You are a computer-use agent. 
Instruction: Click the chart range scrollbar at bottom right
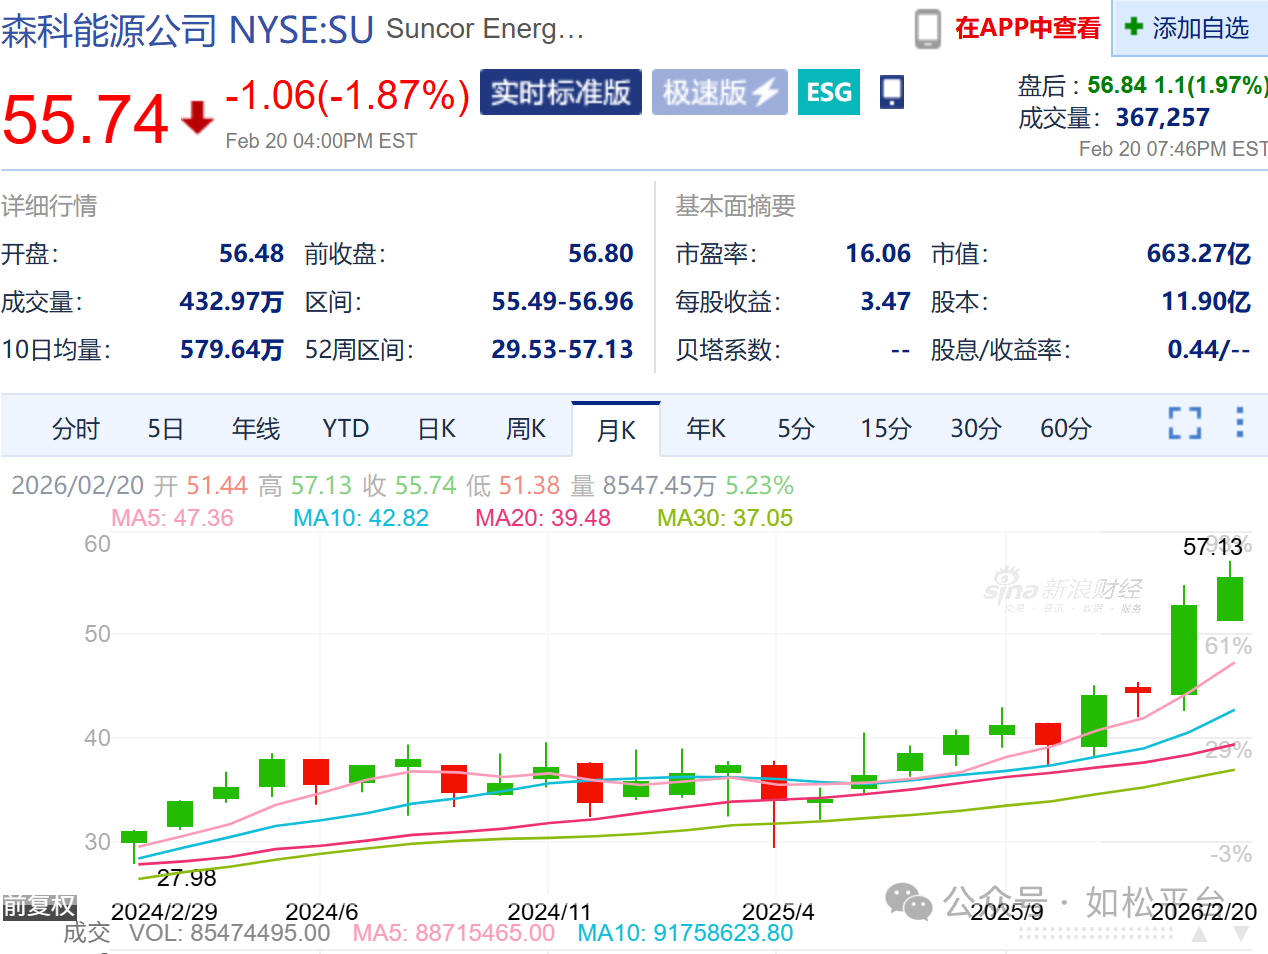point(1096,933)
